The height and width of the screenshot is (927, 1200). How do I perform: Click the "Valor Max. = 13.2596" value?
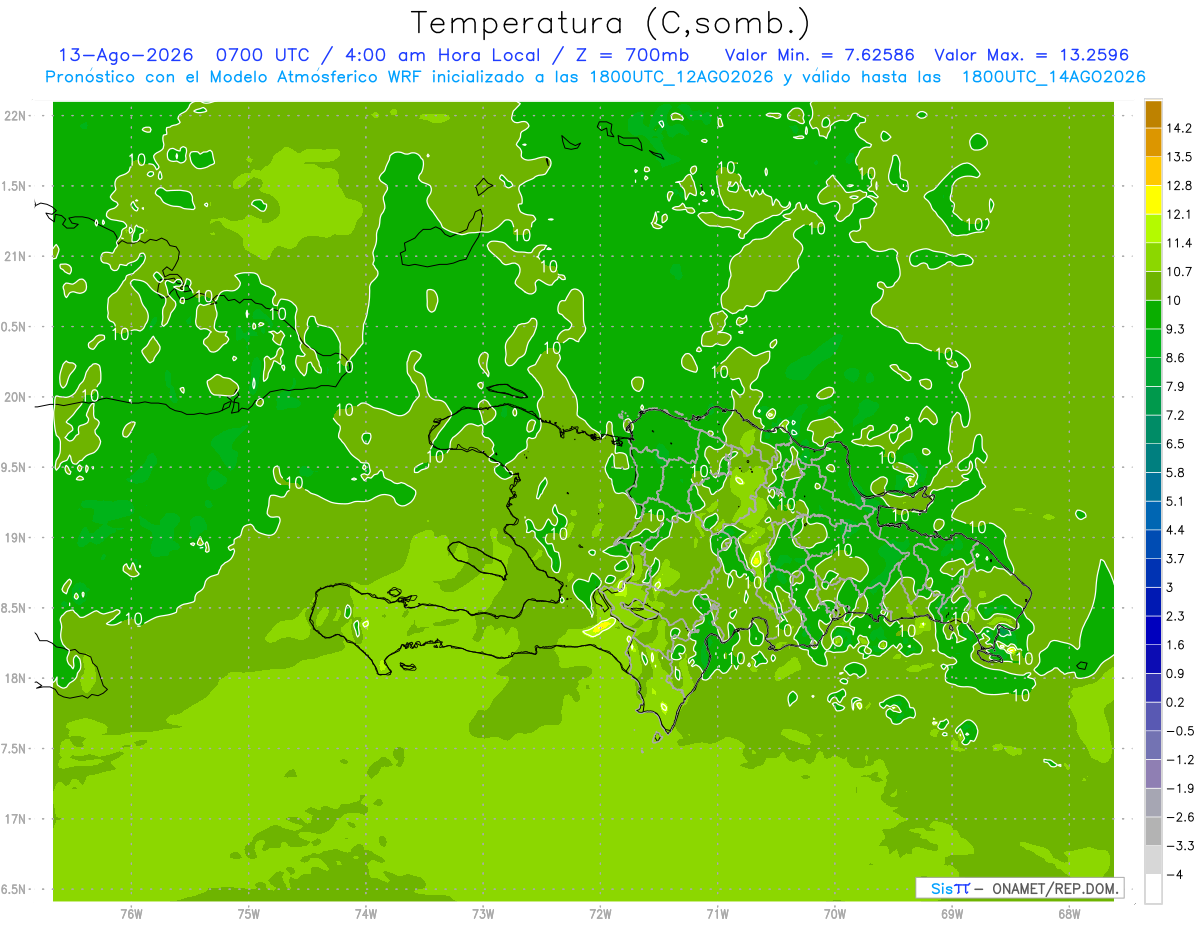(1032, 55)
